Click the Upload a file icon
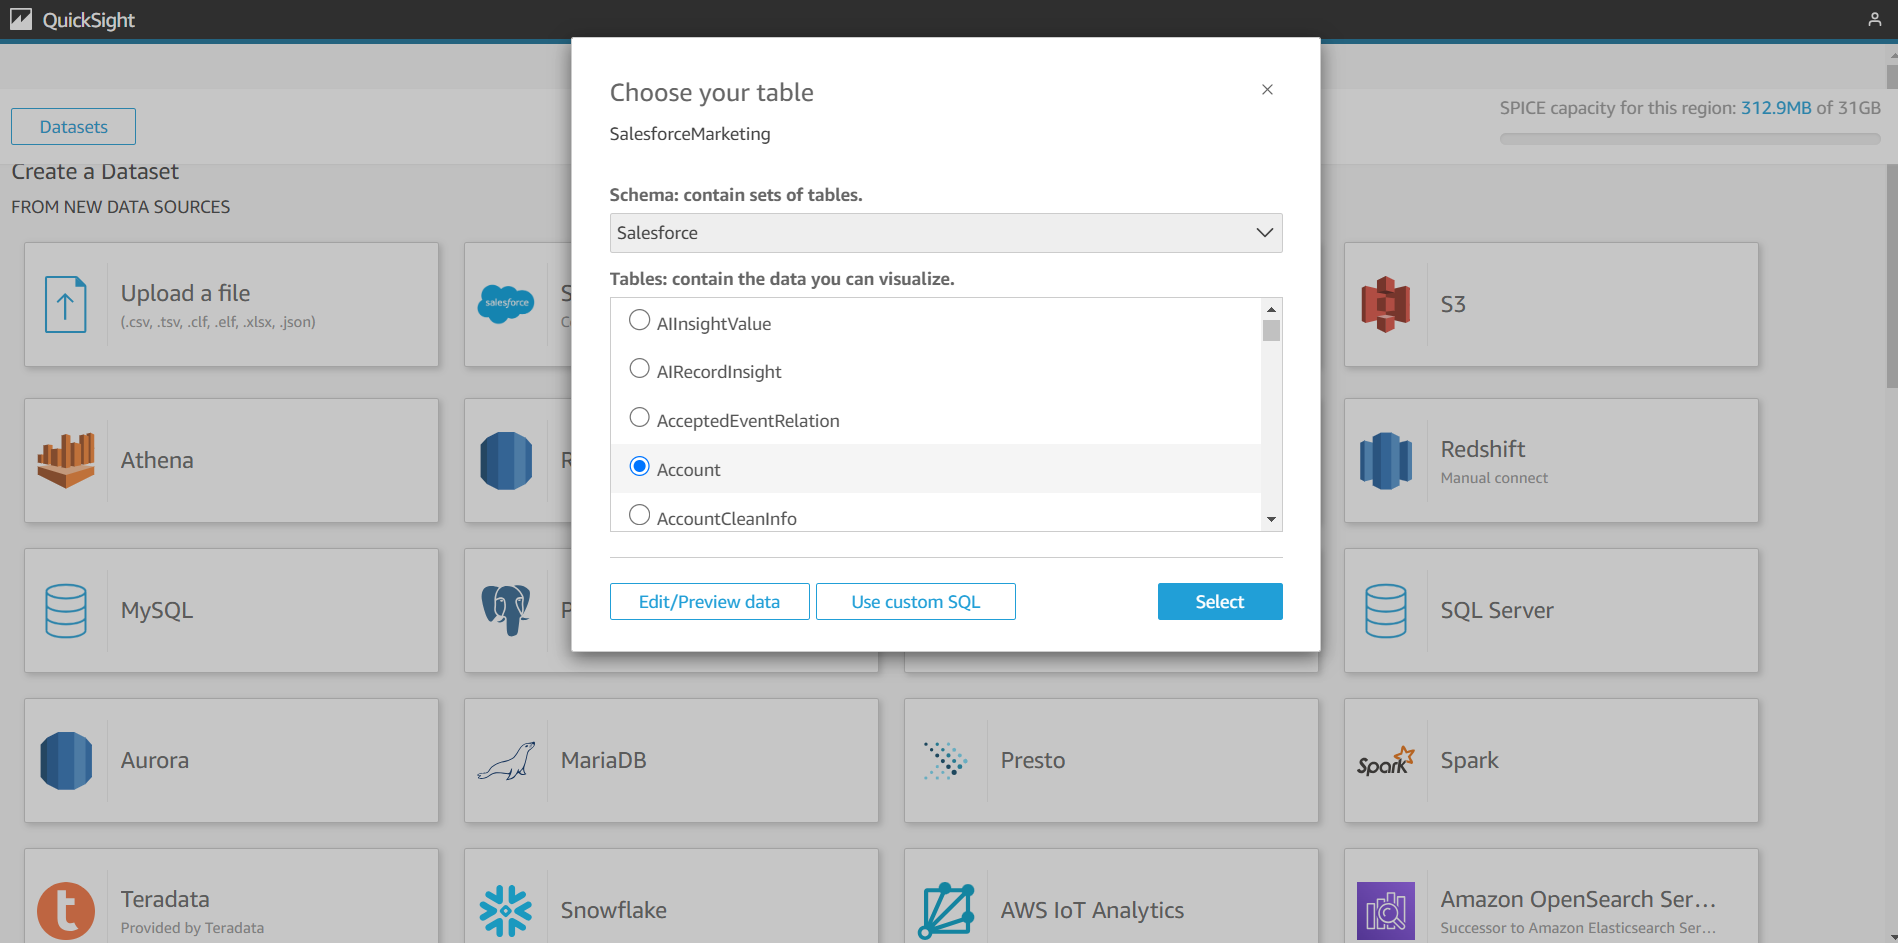 pyautogui.click(x=66, y=305)
